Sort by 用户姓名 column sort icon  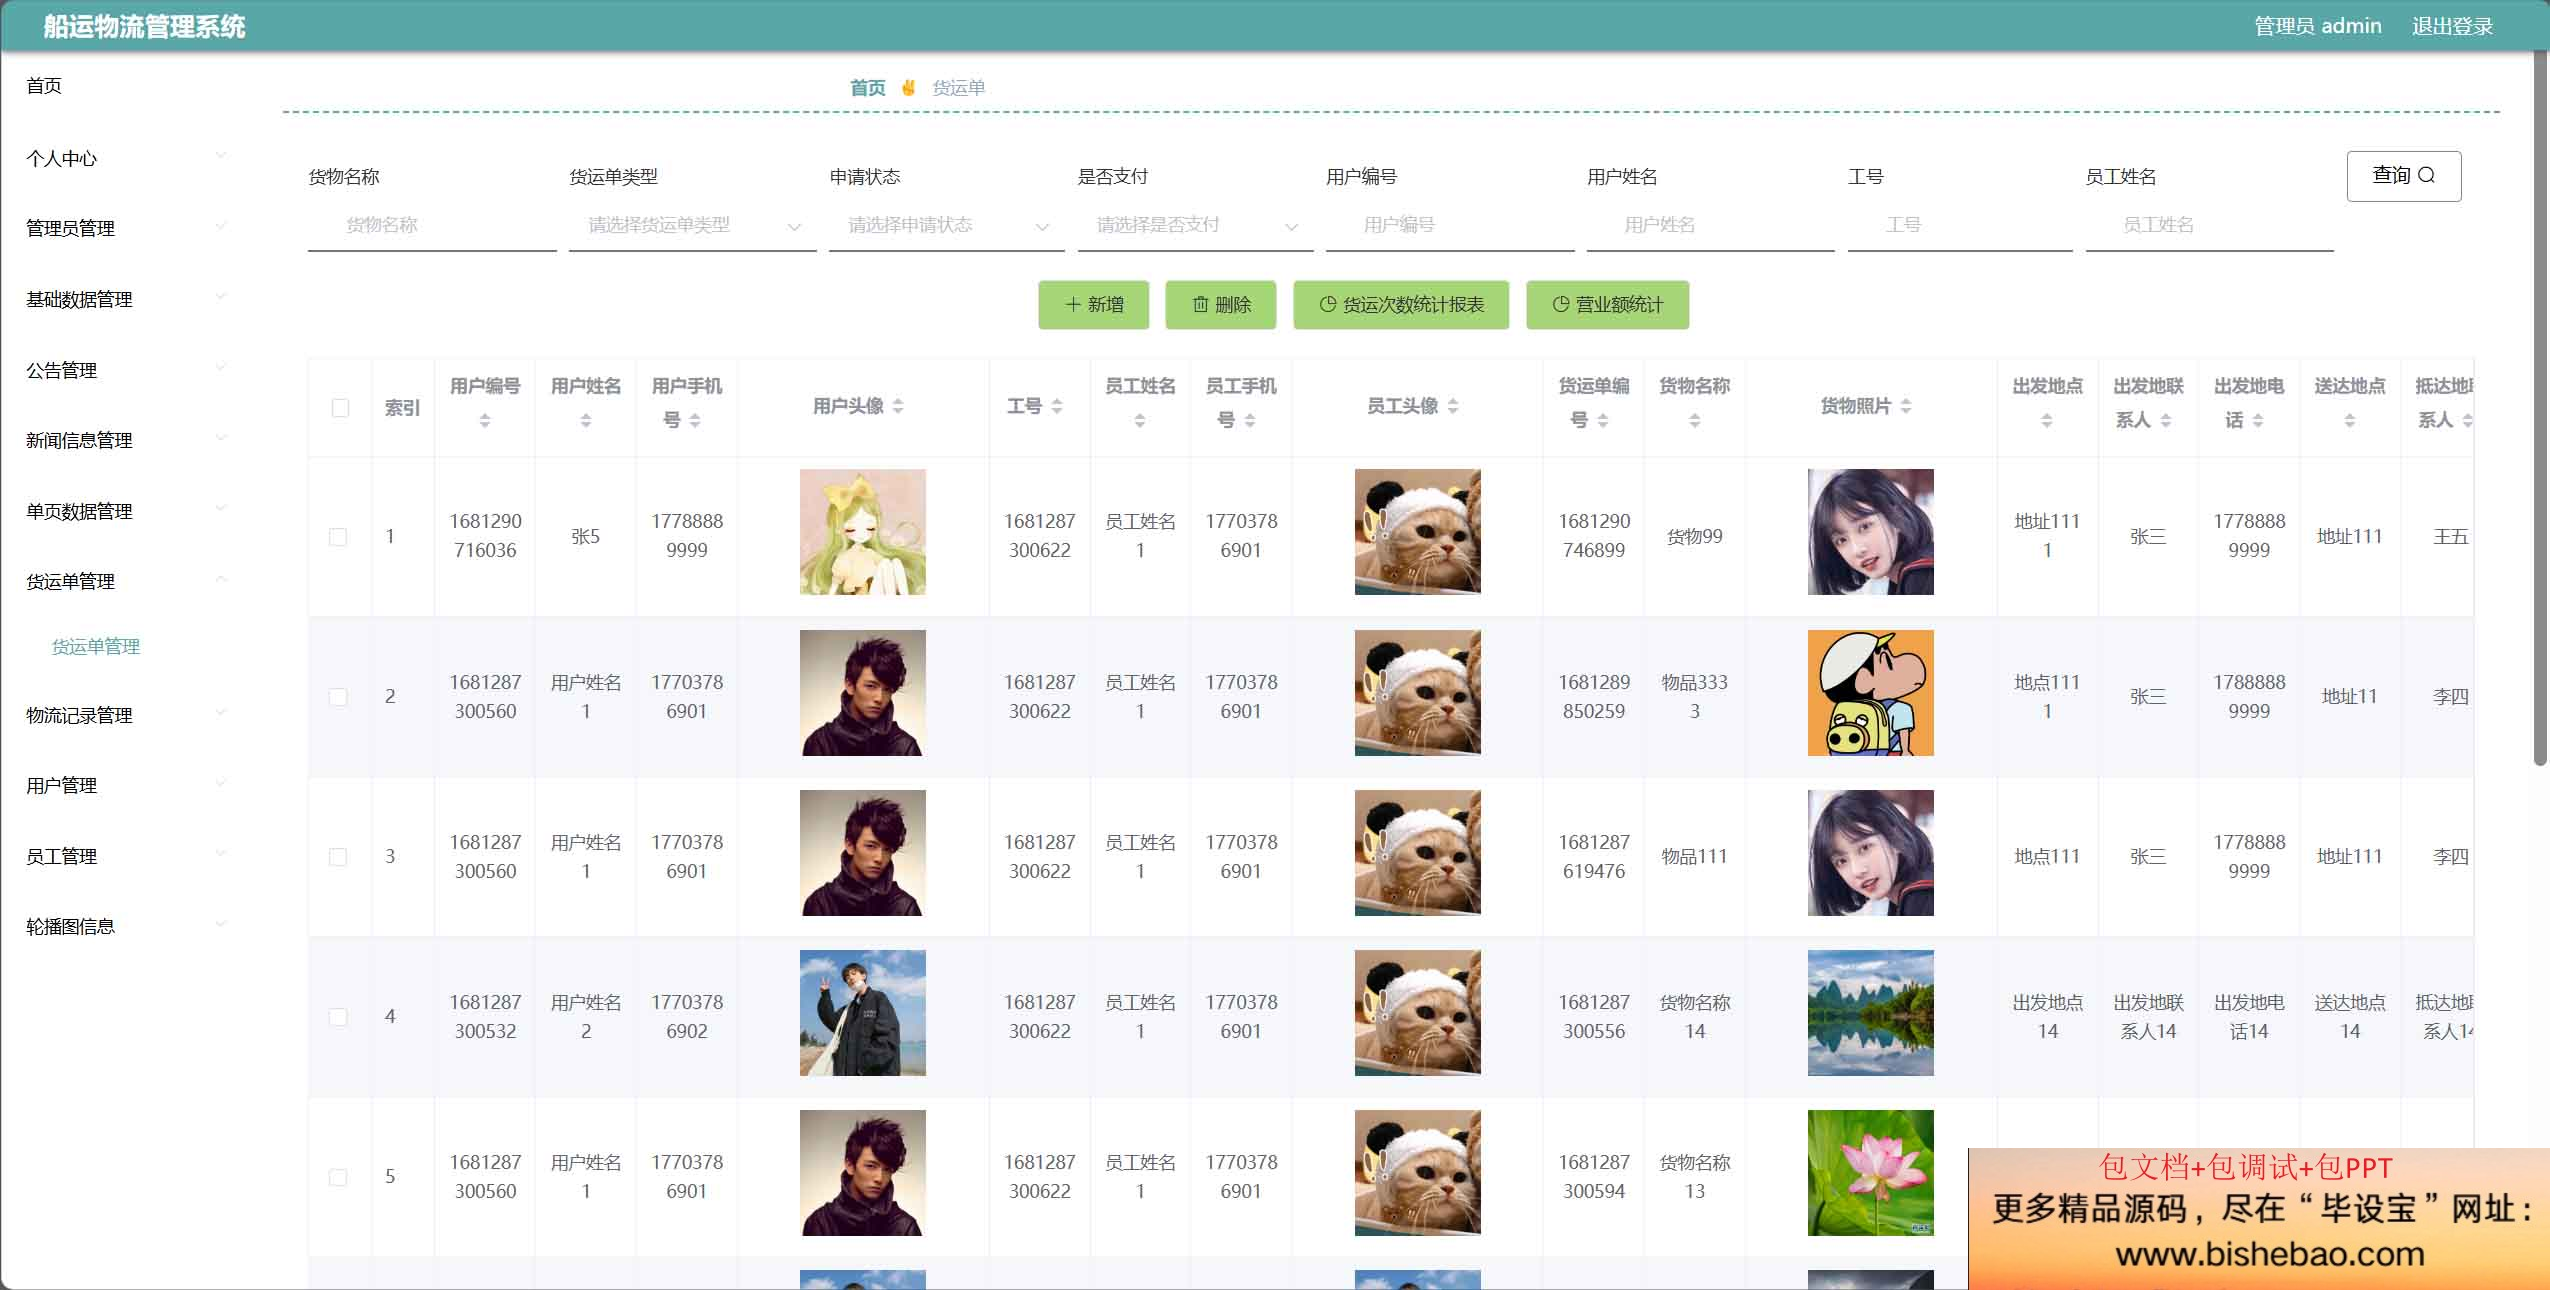(586, 421)
